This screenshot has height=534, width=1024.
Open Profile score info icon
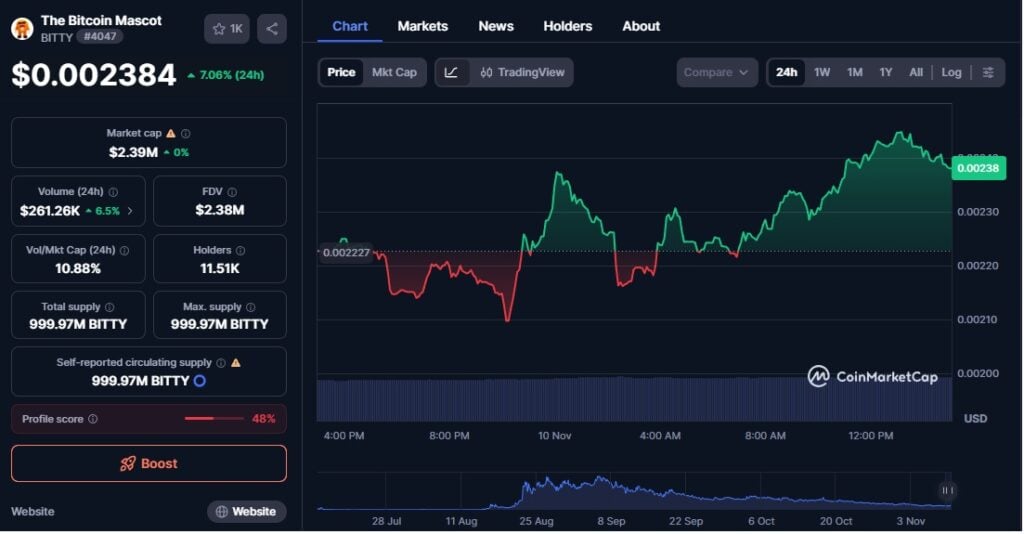pos(93,419)
